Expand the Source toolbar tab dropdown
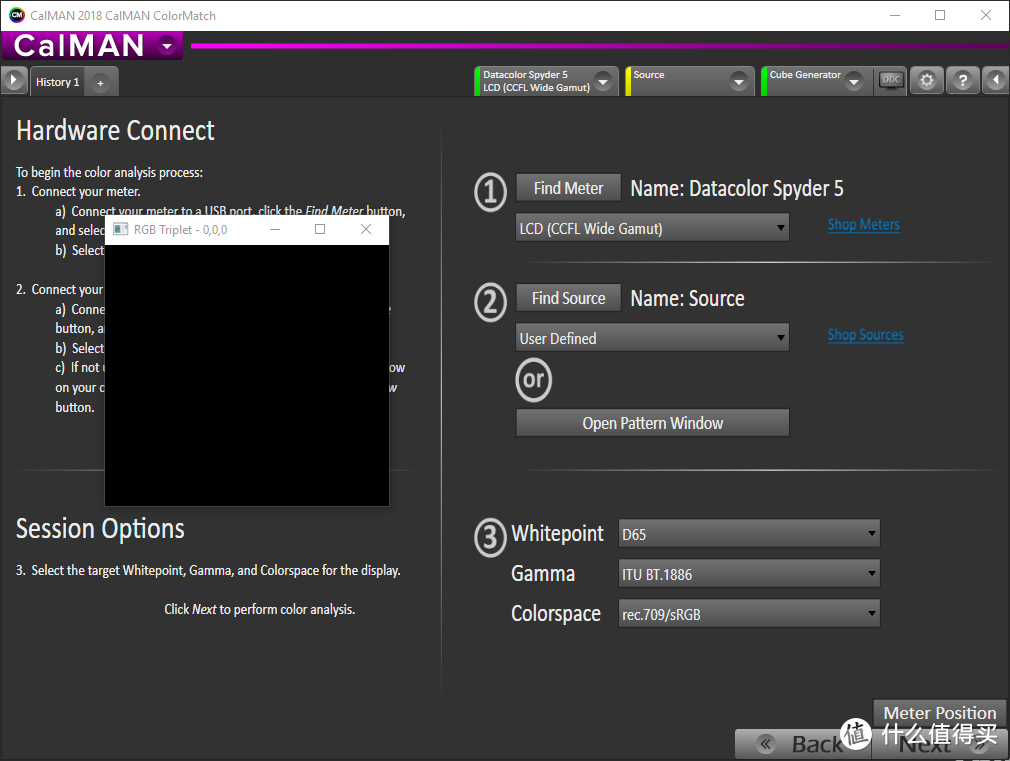Viewport: 1010px width, 761px height. [739, 82]
